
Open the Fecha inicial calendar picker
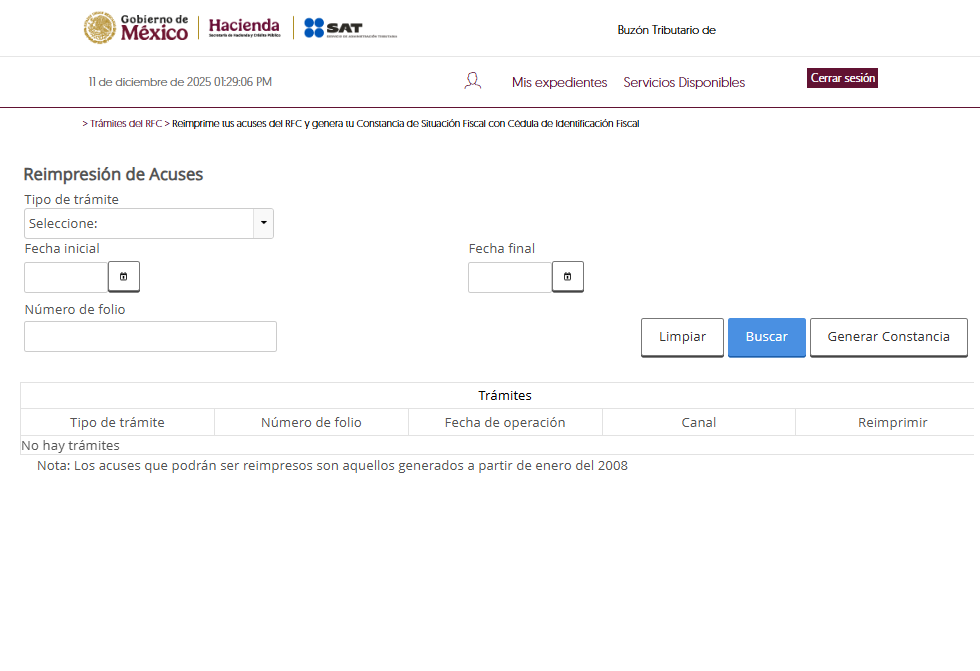point(123,276)
